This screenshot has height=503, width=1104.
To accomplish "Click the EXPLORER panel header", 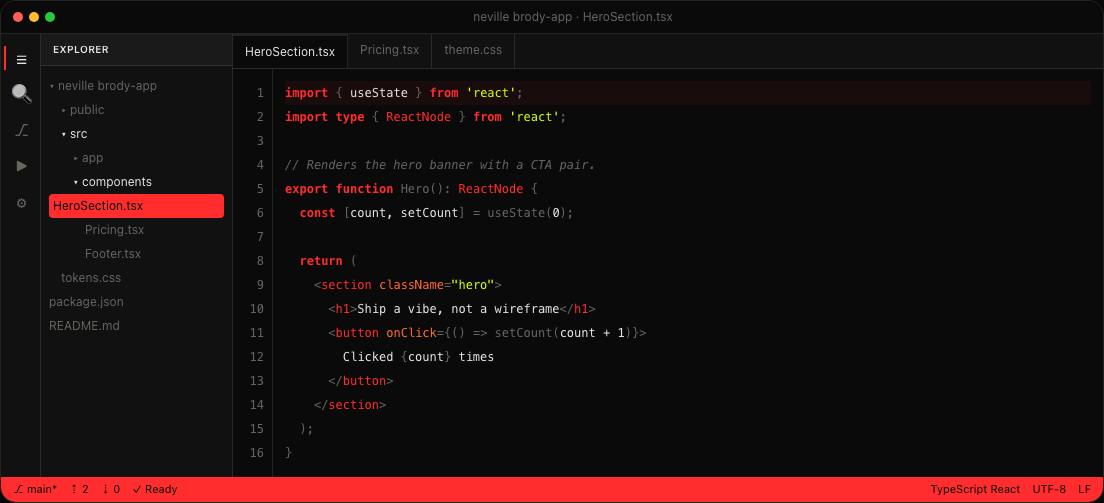I will click(81, 50).
